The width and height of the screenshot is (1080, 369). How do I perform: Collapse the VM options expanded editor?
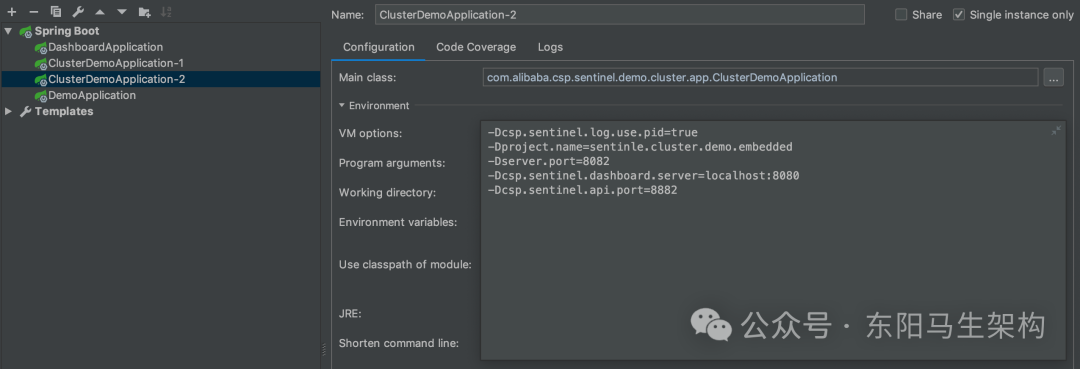(x=1056, y=131)
